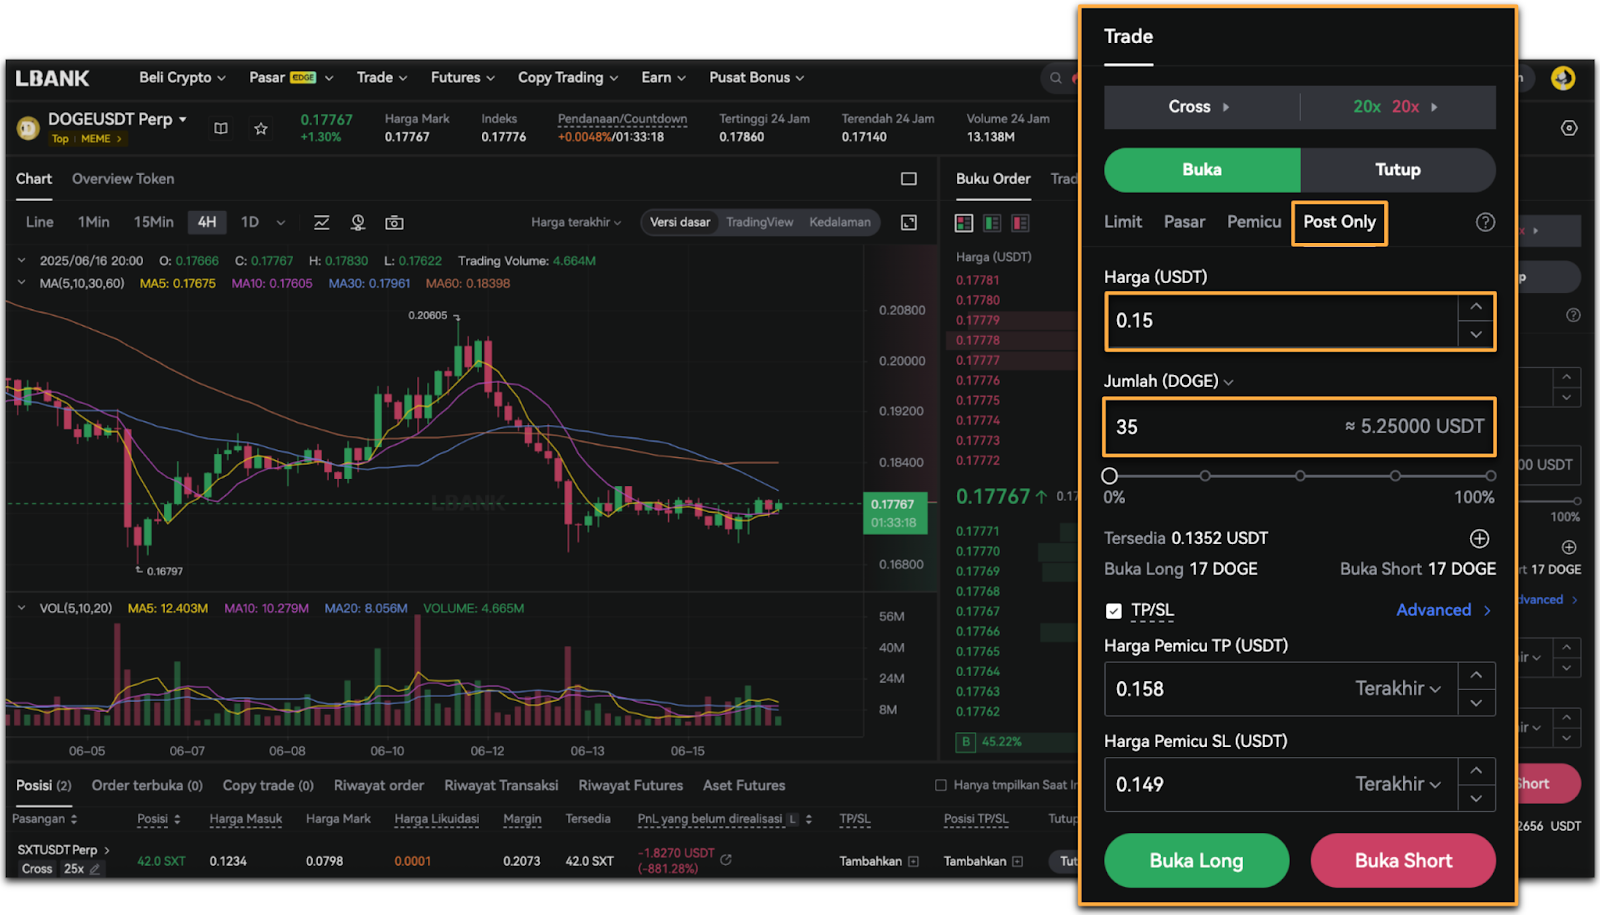Screen dimensions: 1600x915
Task: Click the Harga (USDT) price input field
Action: click(x=1280, y=321)
